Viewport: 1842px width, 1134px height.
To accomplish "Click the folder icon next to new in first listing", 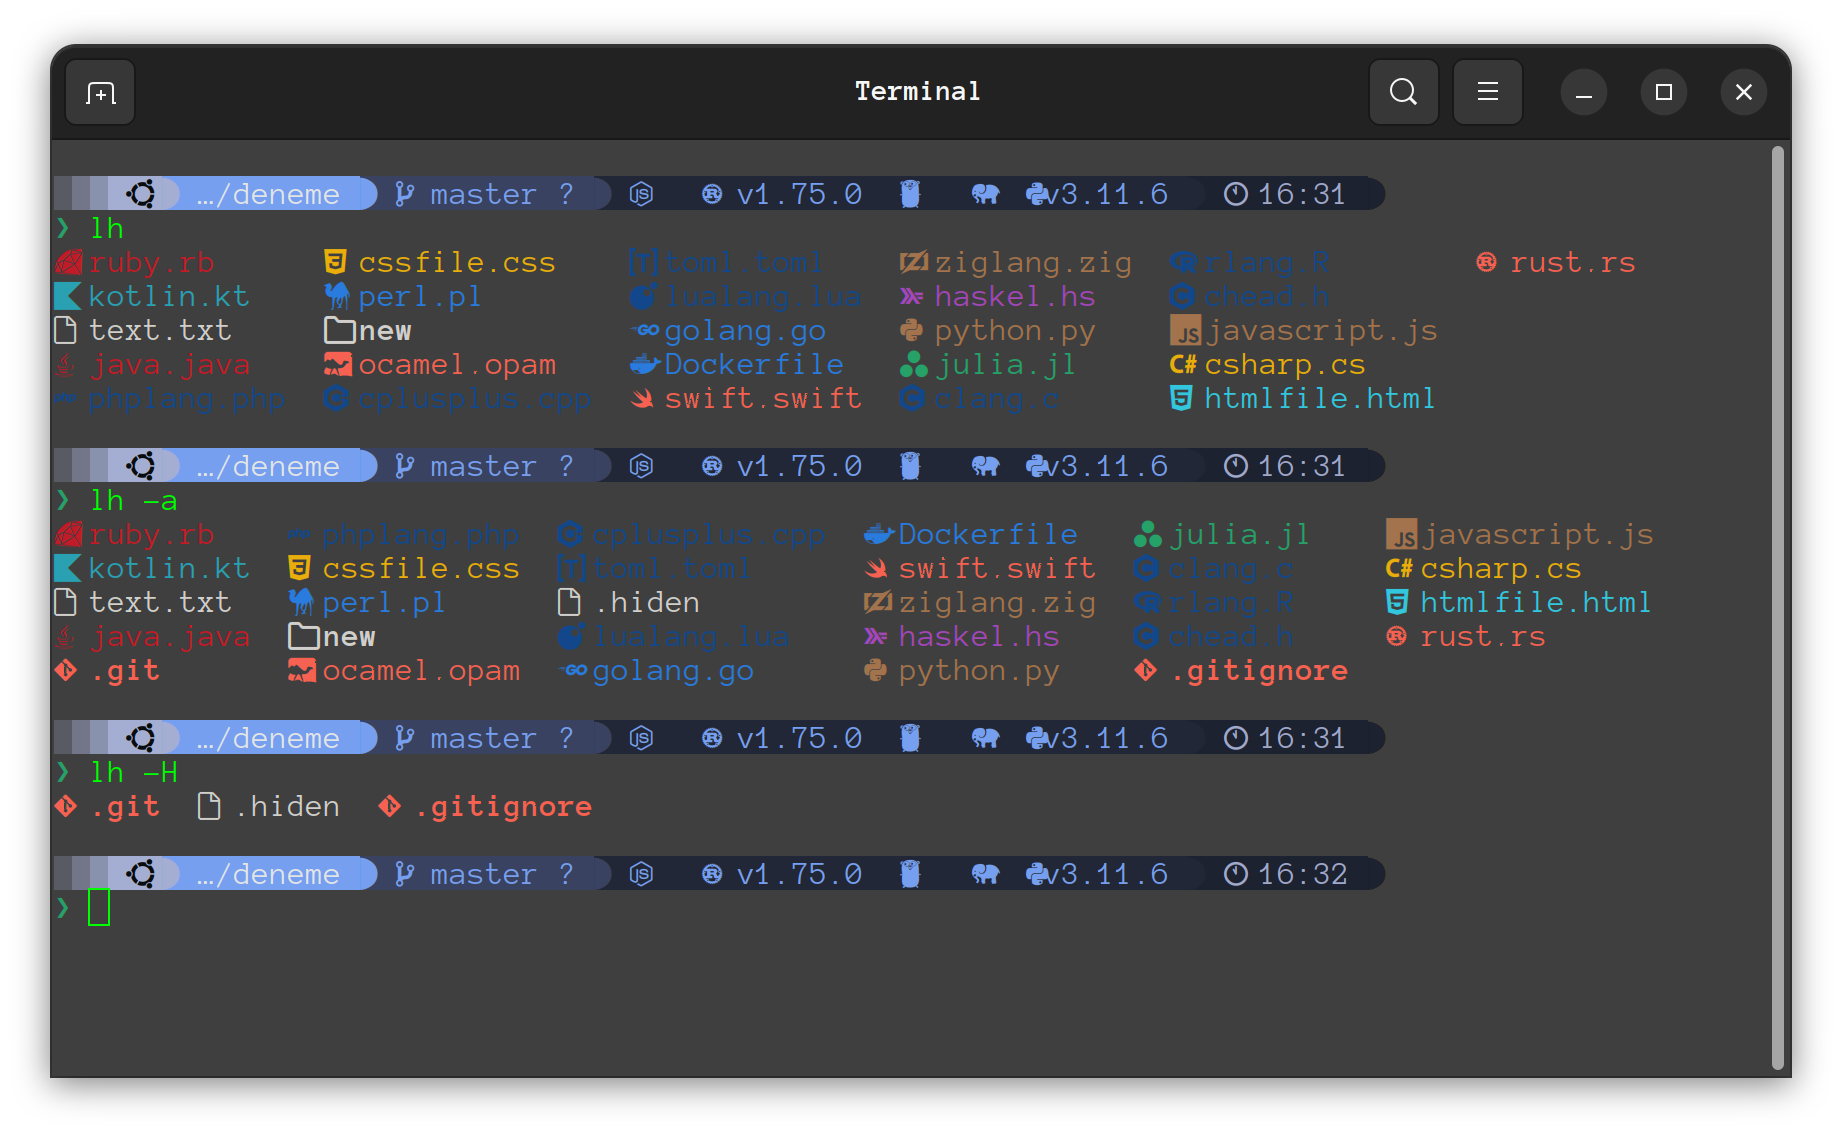I will pos(340,330).
